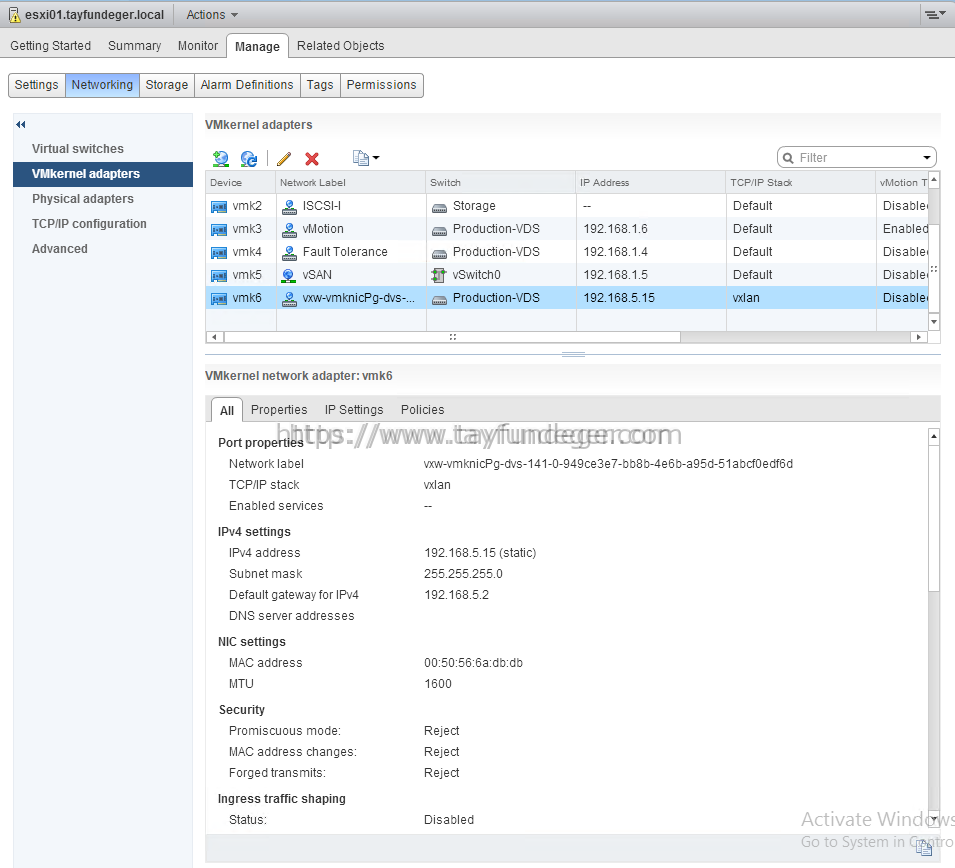The width and height of the screenshot is (955, 868).
Task: Open the copy/export toolbar dropdown icon
Action: (366, 158)
